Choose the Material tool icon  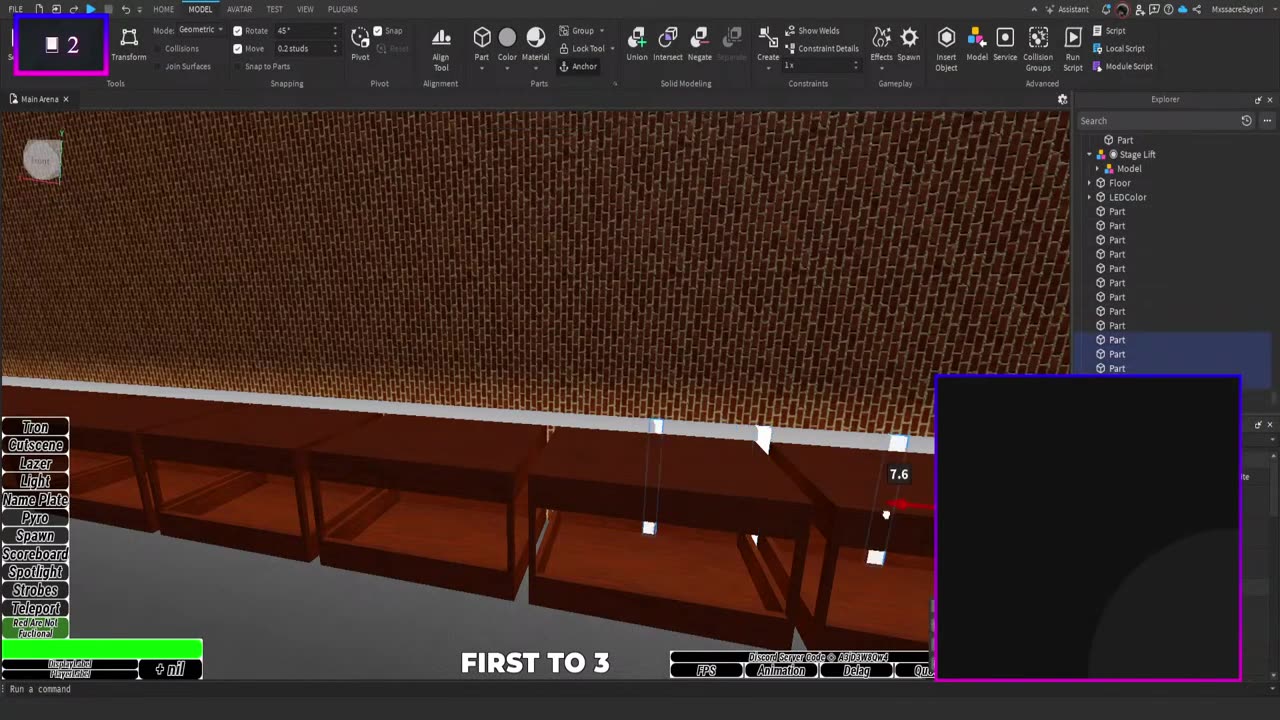(x=536, y=38)
